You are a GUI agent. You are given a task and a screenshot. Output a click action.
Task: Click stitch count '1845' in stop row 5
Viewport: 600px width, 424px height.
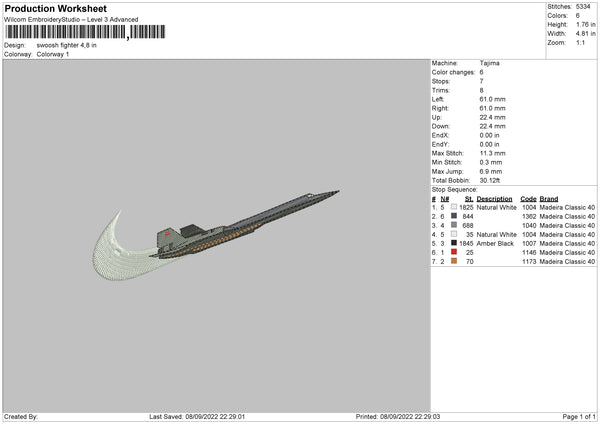point(466,244)
